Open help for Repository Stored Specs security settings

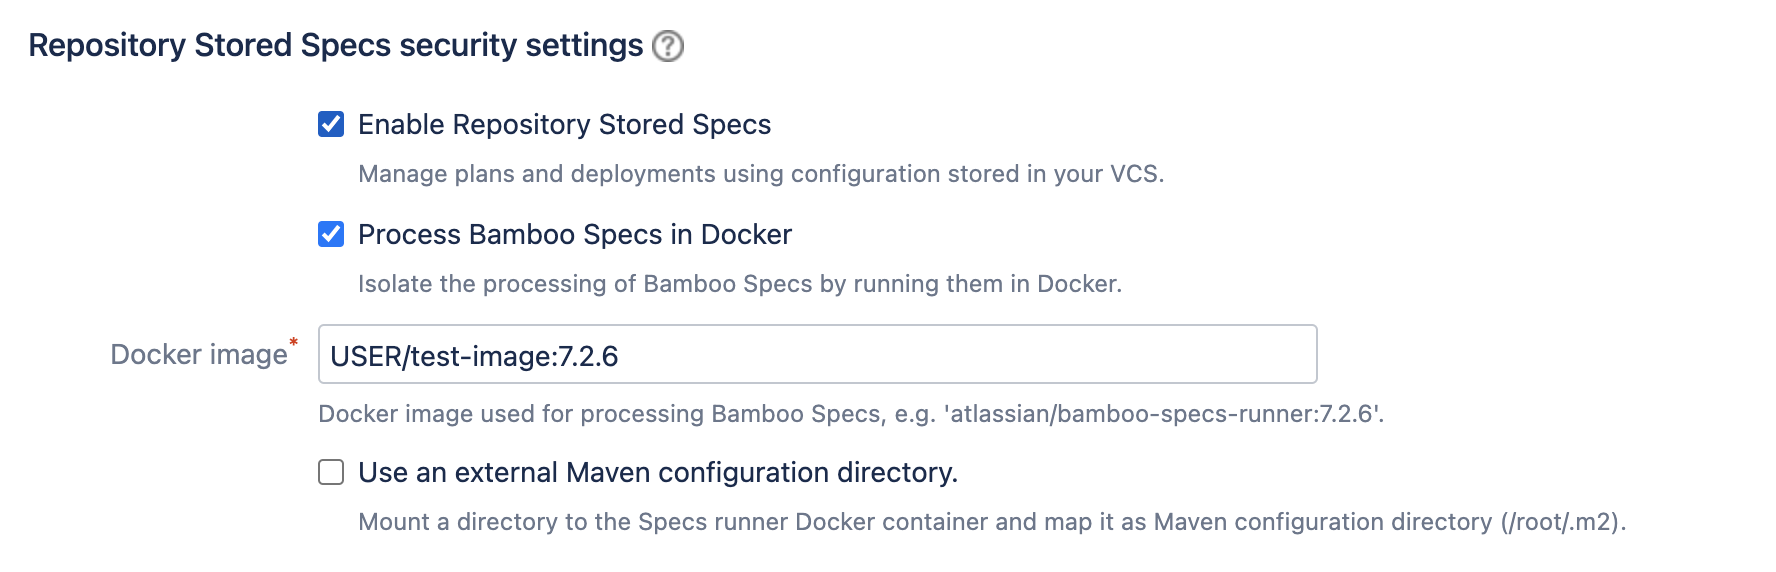click(668, 46)
